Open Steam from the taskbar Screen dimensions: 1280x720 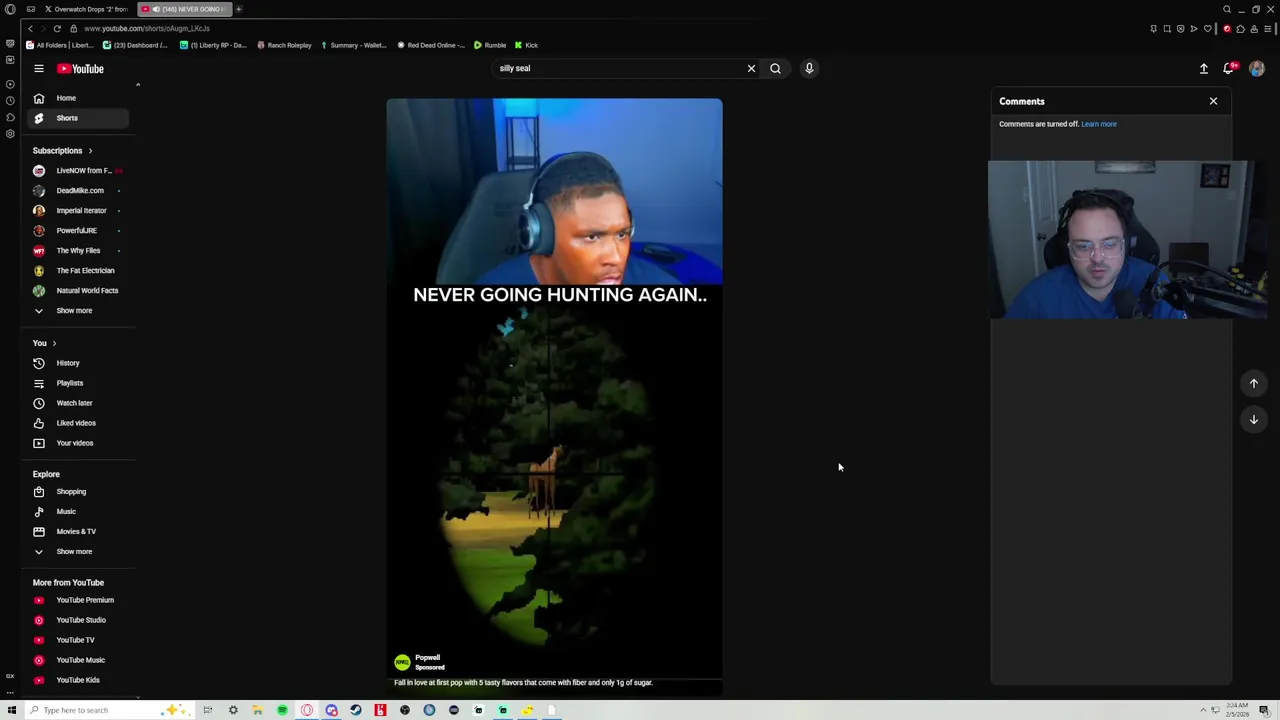(x=356, y=710)
